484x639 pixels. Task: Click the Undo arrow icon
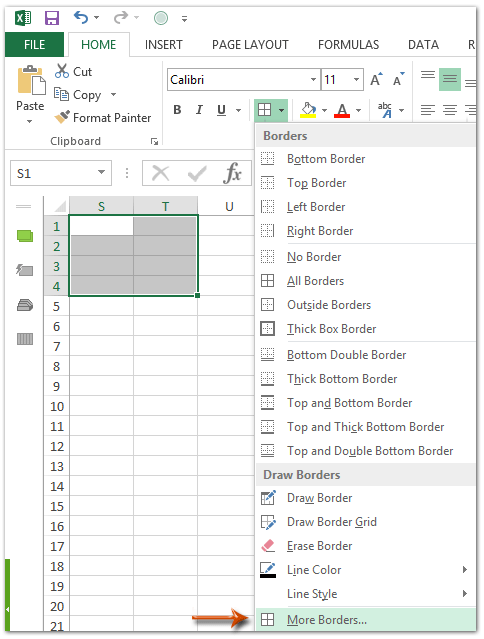tap(81, 18)
